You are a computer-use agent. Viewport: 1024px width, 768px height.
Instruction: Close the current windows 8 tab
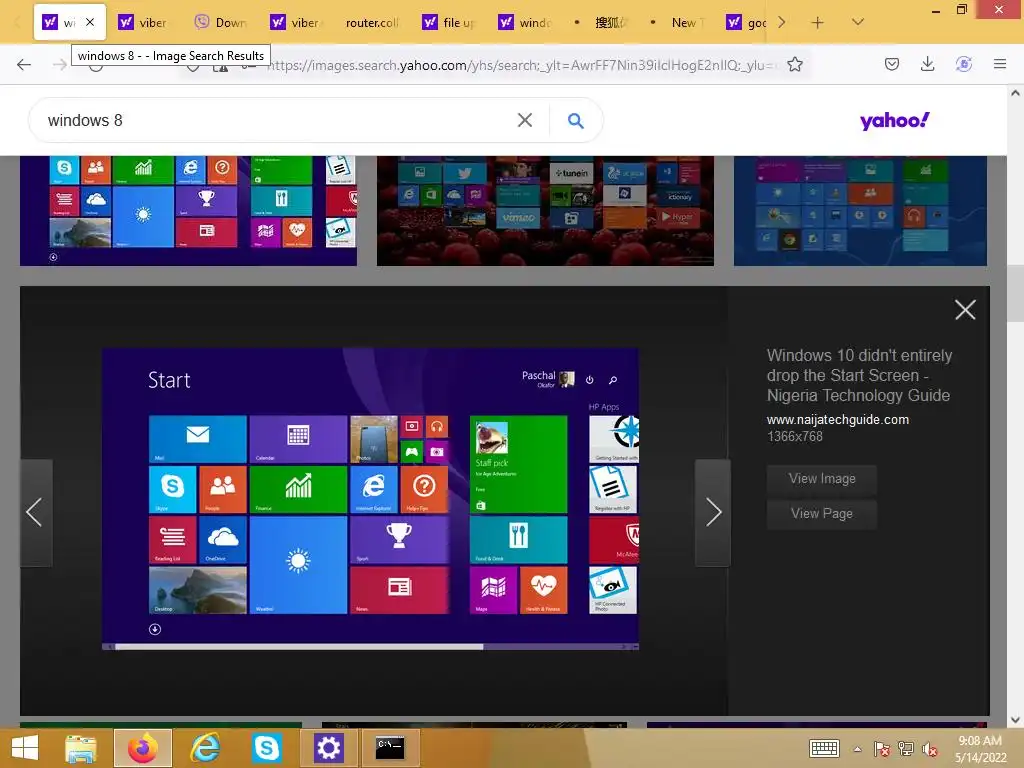(90, 22)
